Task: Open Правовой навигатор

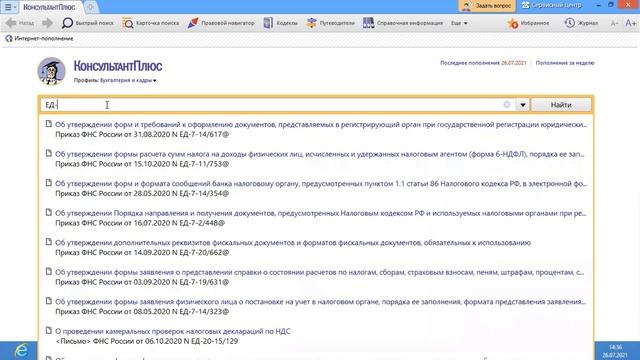Action: coord(221,23)
